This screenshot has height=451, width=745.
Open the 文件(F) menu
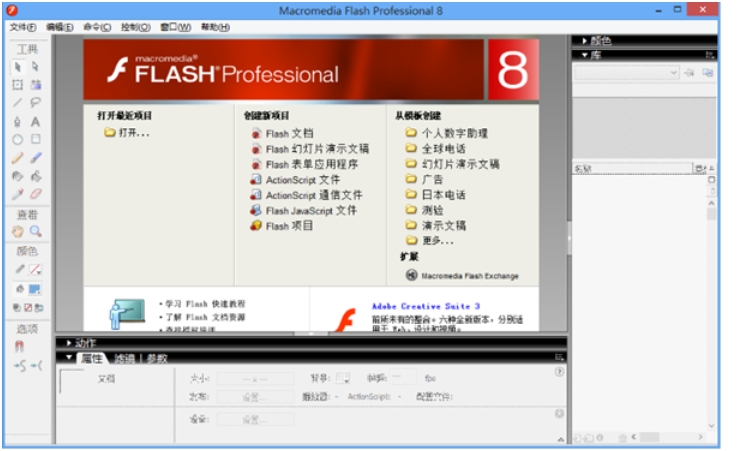23,27
